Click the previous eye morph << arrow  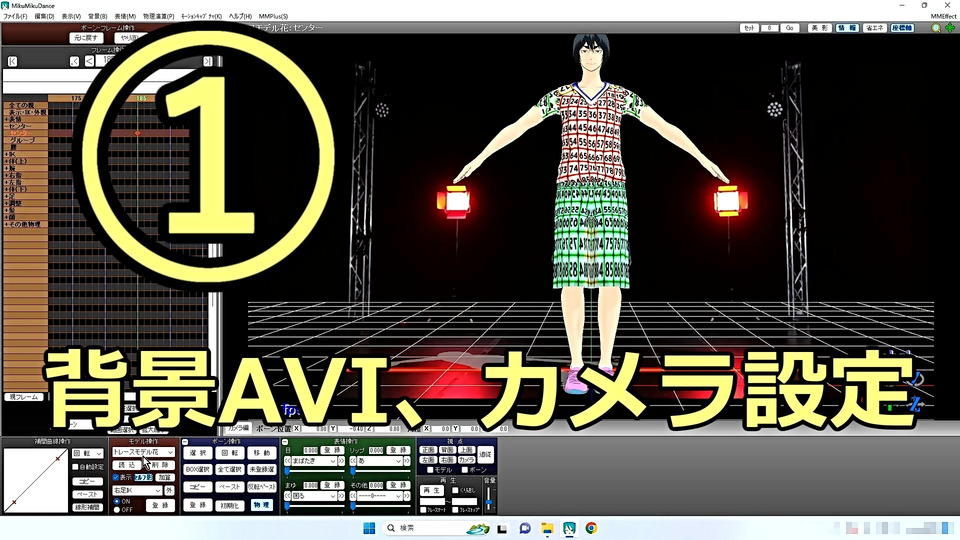click(288, 461)
